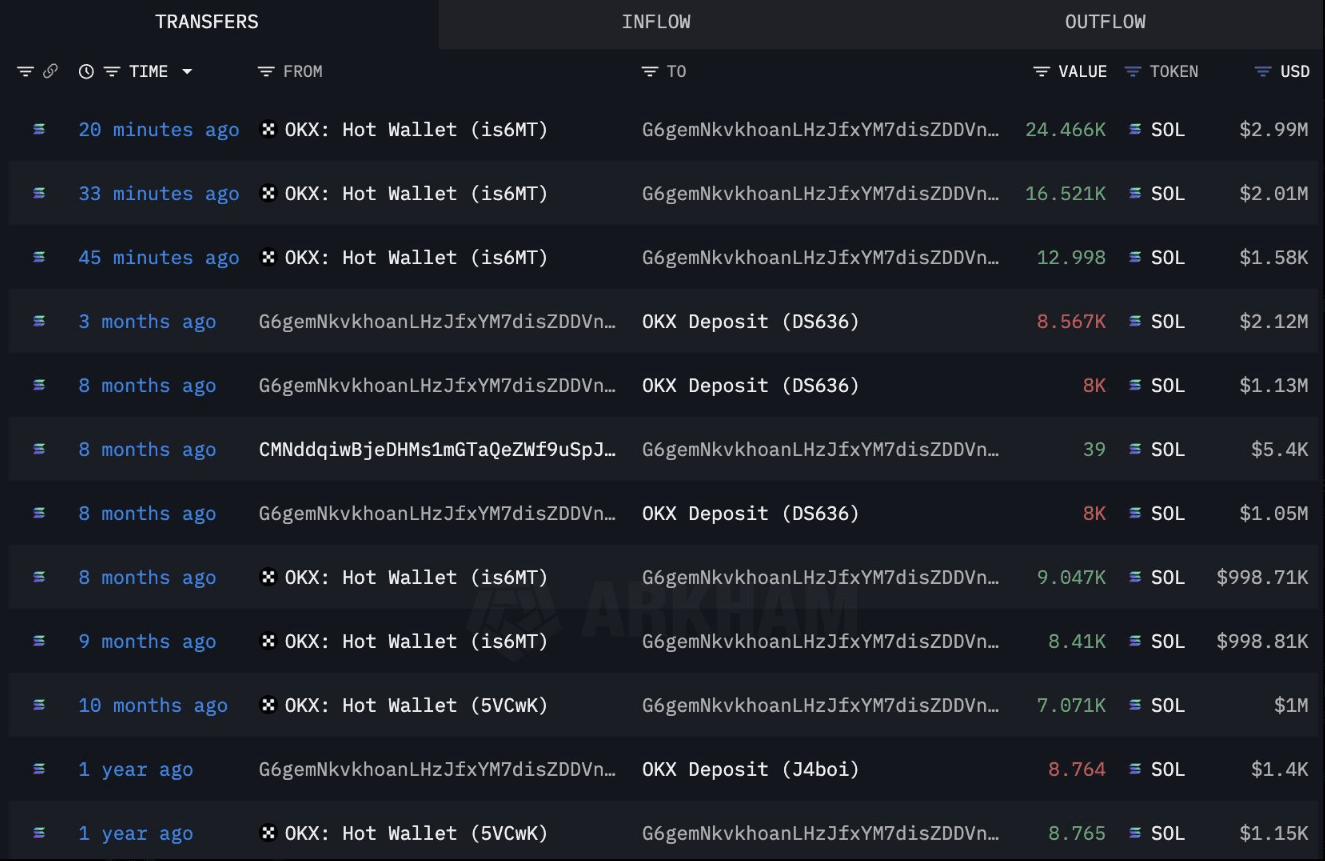The width and height of the screenshot is (1325, 861).
Task: Click SOL token icon in the $2.99M row
Action: (1135, 129)
